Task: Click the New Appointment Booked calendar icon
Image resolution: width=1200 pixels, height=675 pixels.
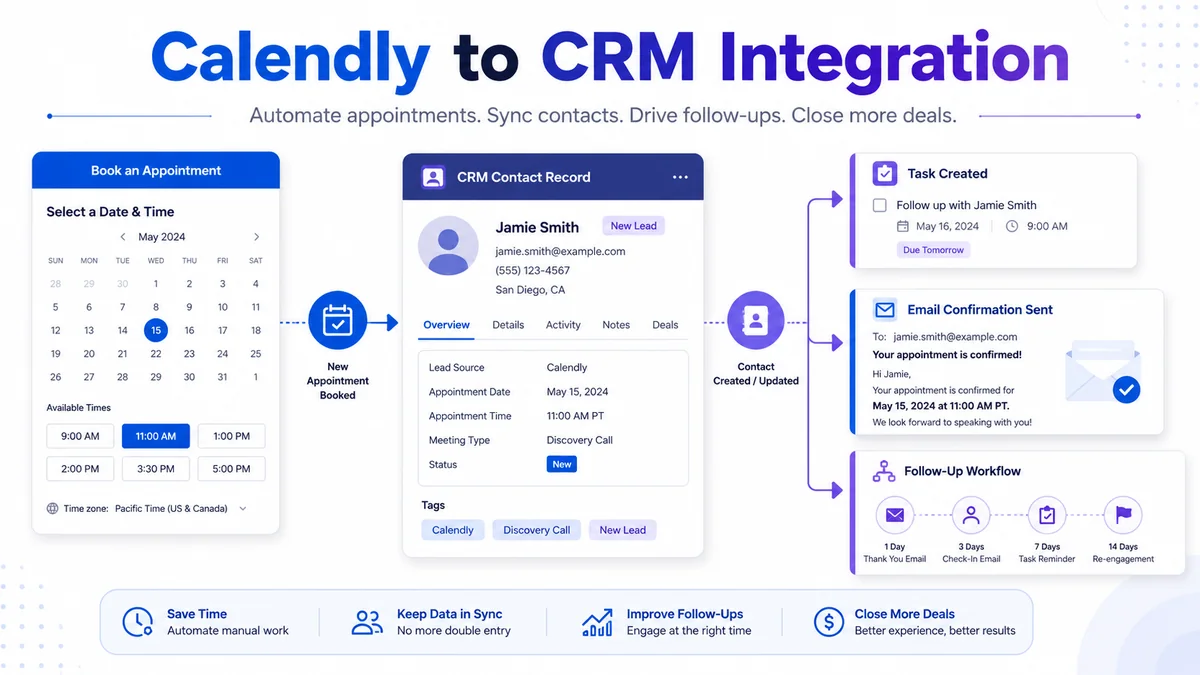Action: 338,322
